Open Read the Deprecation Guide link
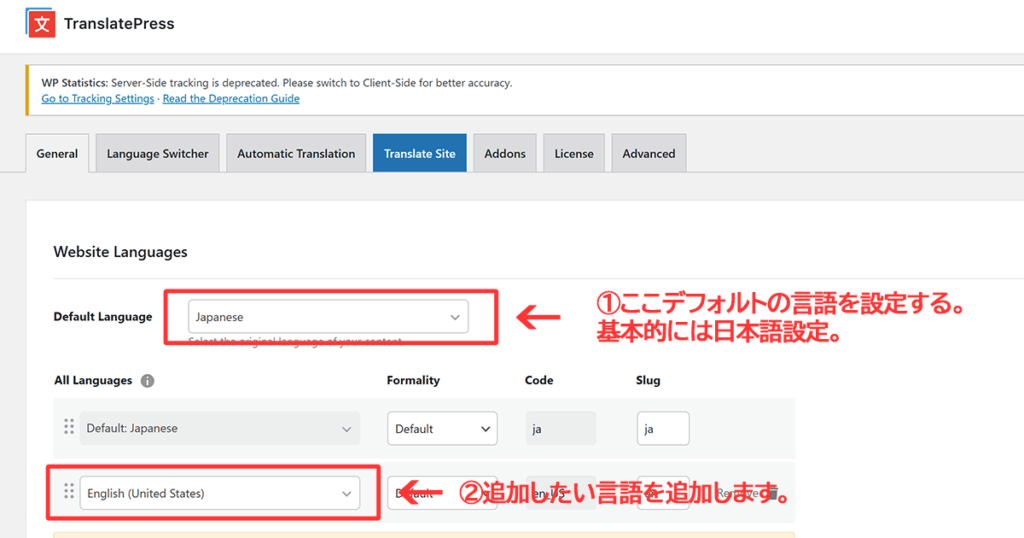 (x=231, y=99)
